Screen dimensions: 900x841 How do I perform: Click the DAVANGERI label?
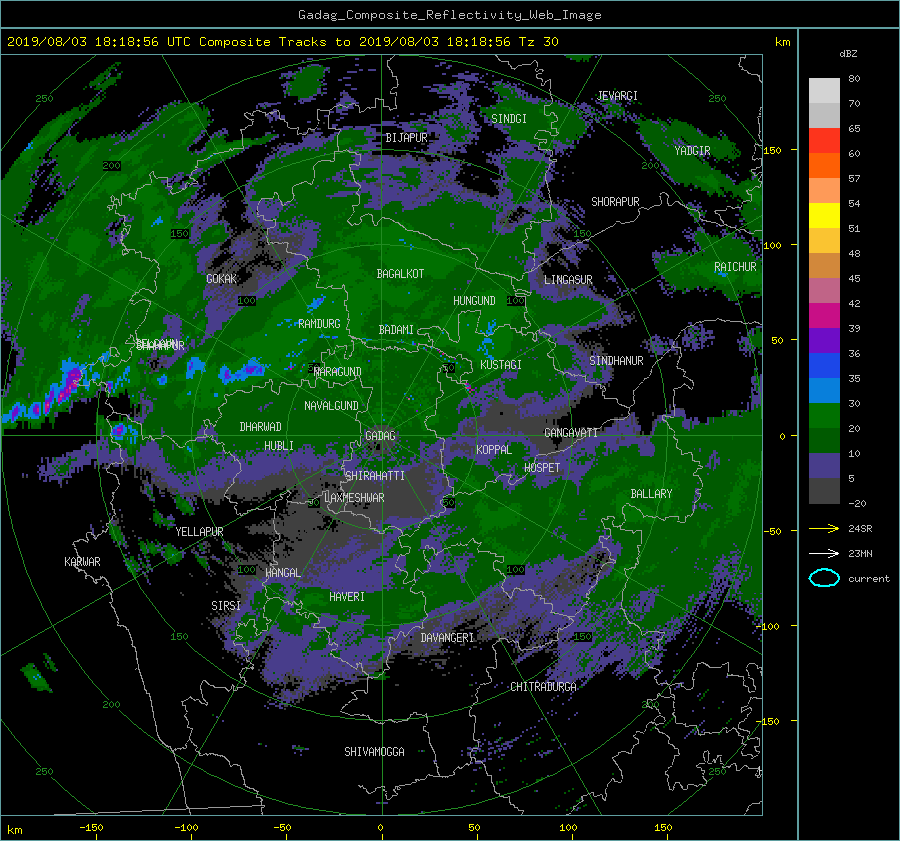(x=447, y=638)
